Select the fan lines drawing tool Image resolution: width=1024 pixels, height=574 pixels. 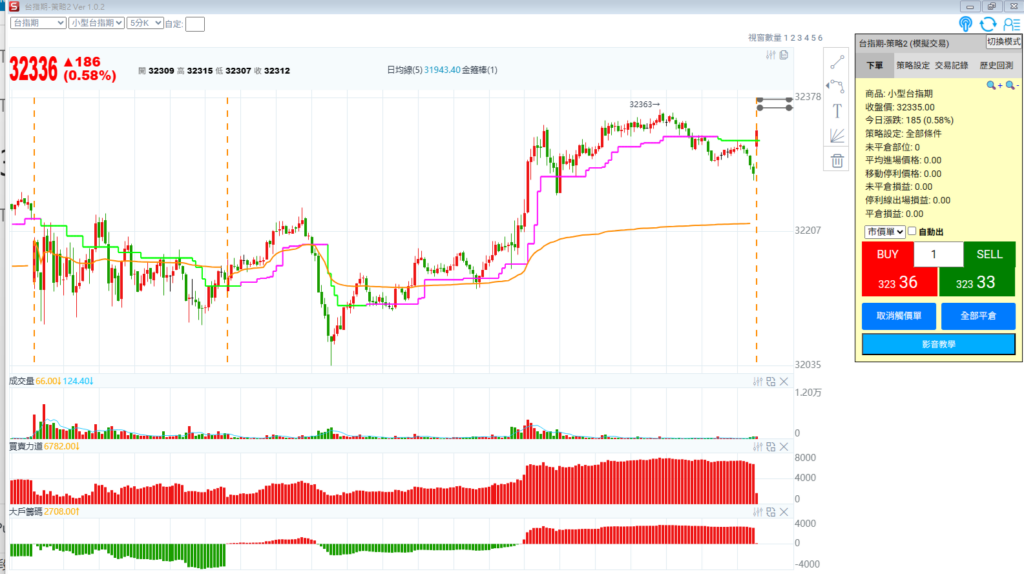pos(837,136)
